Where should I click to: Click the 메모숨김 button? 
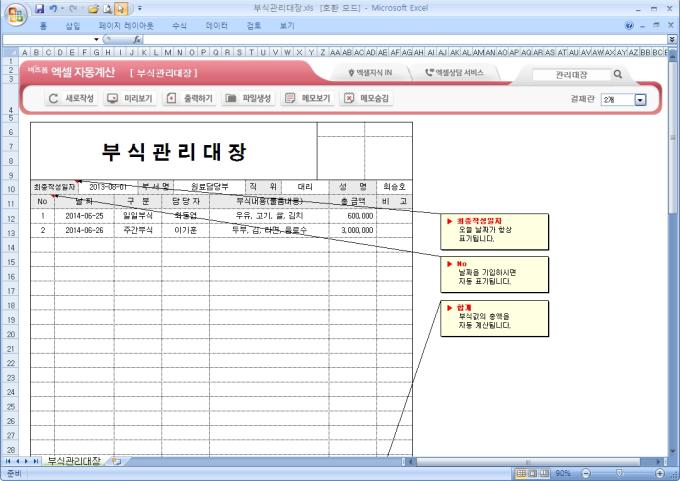[x=367, y=98]
